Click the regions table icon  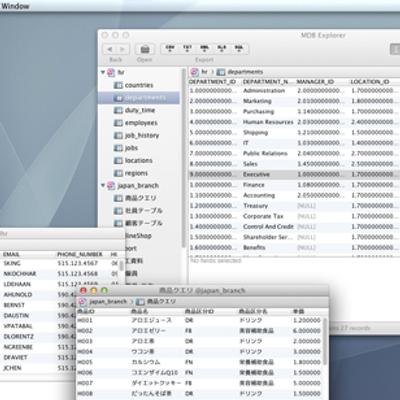(118, 173)
